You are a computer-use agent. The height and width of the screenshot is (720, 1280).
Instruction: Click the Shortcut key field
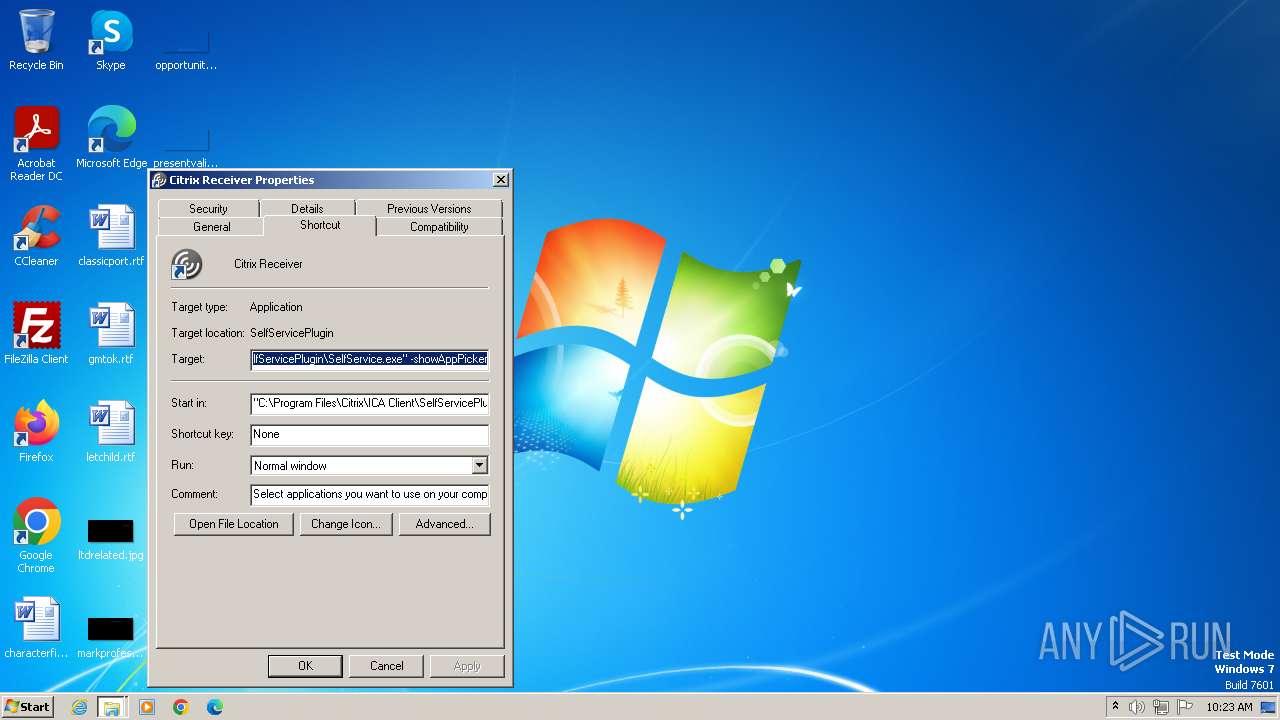pos(370,434)
